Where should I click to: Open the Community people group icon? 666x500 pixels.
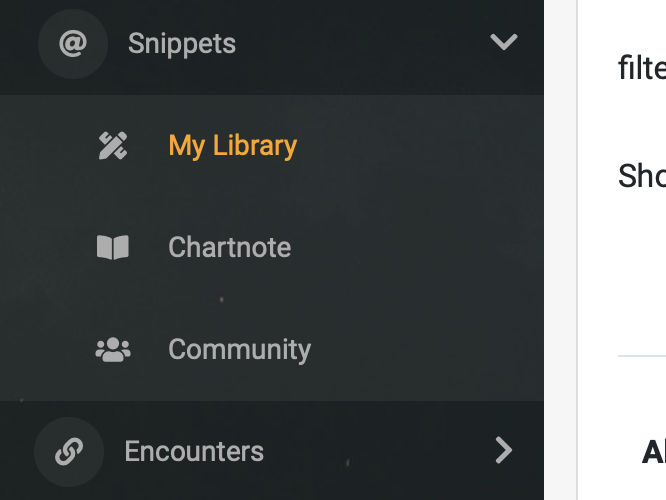[x=113, y=349]
